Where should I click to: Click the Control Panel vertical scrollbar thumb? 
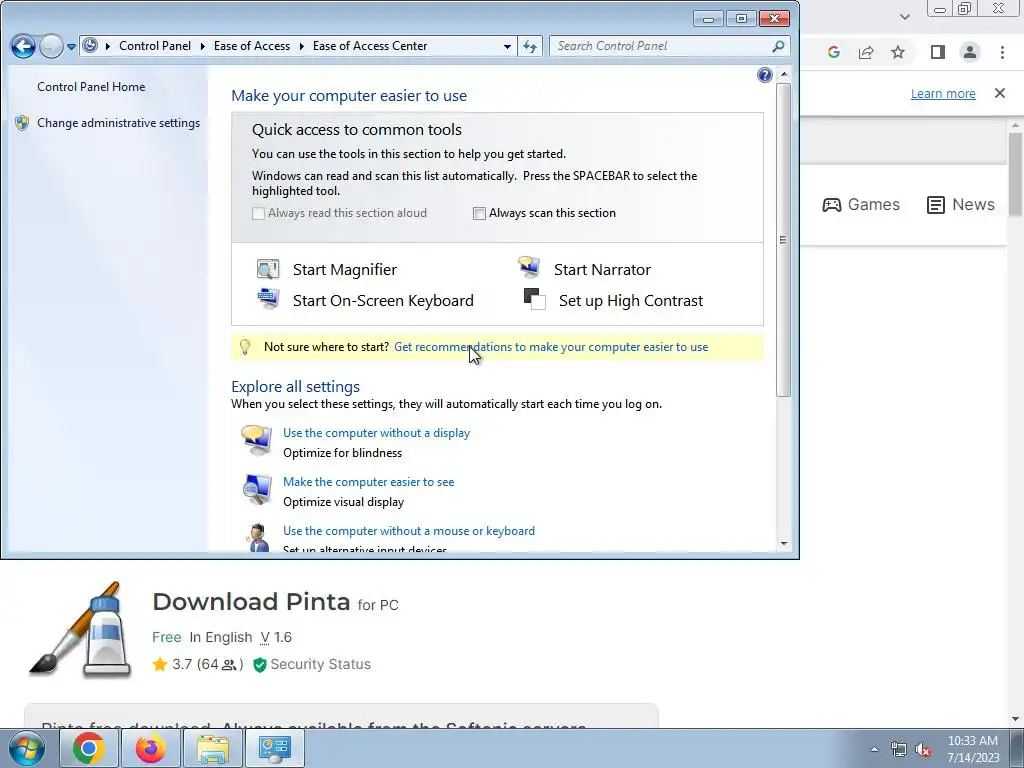(x=784, y=239)
